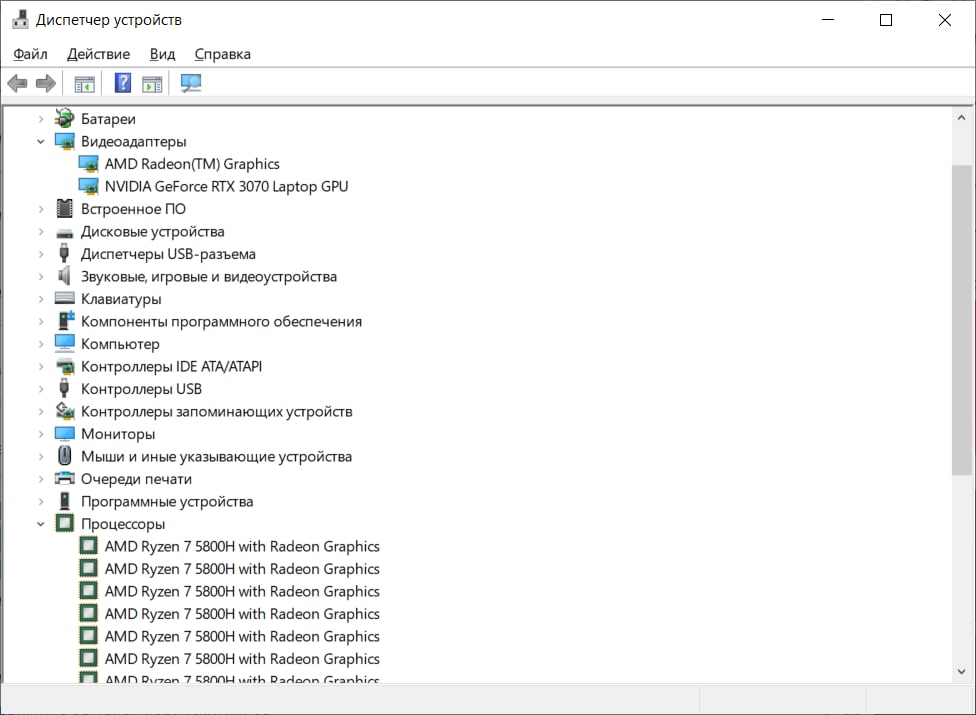Viewport: 976px width, 715px height.
Task: Open the Файл menu
Action: click(30, 54)
